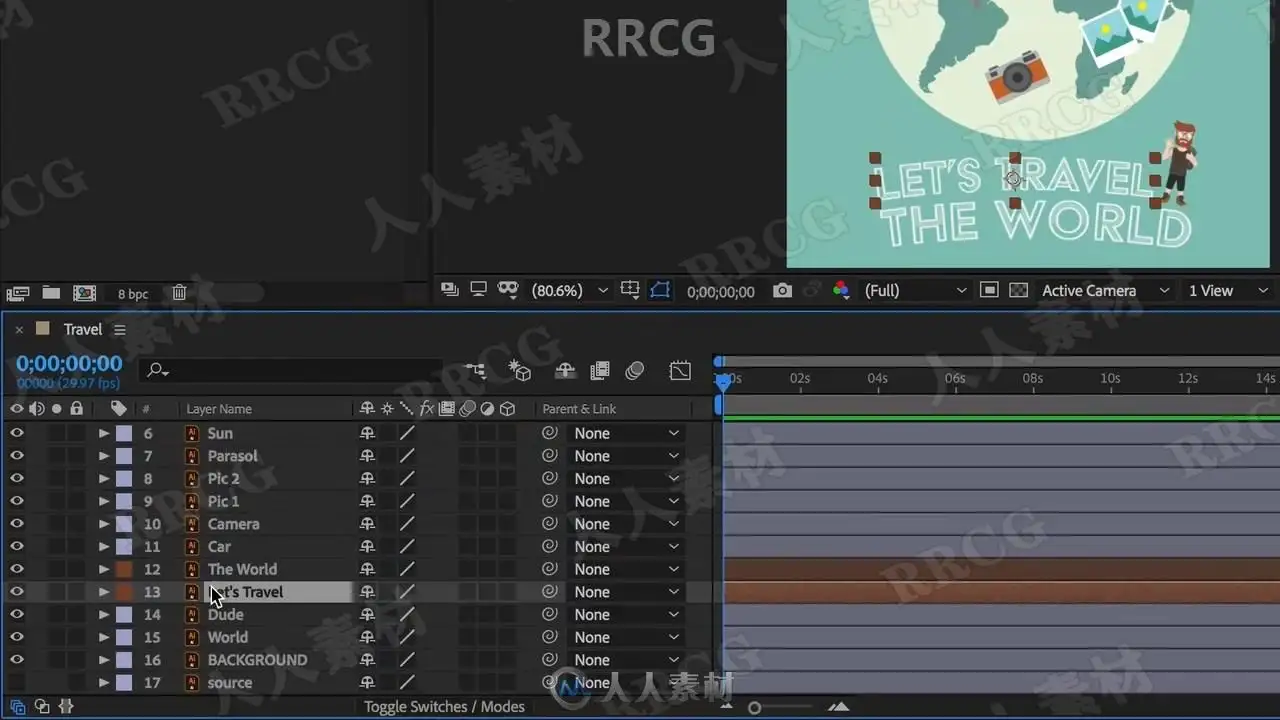The height and width of the screenshot is (720, 1280).
Task: Click the show channel RGB icon
Action: pos(840,291)
